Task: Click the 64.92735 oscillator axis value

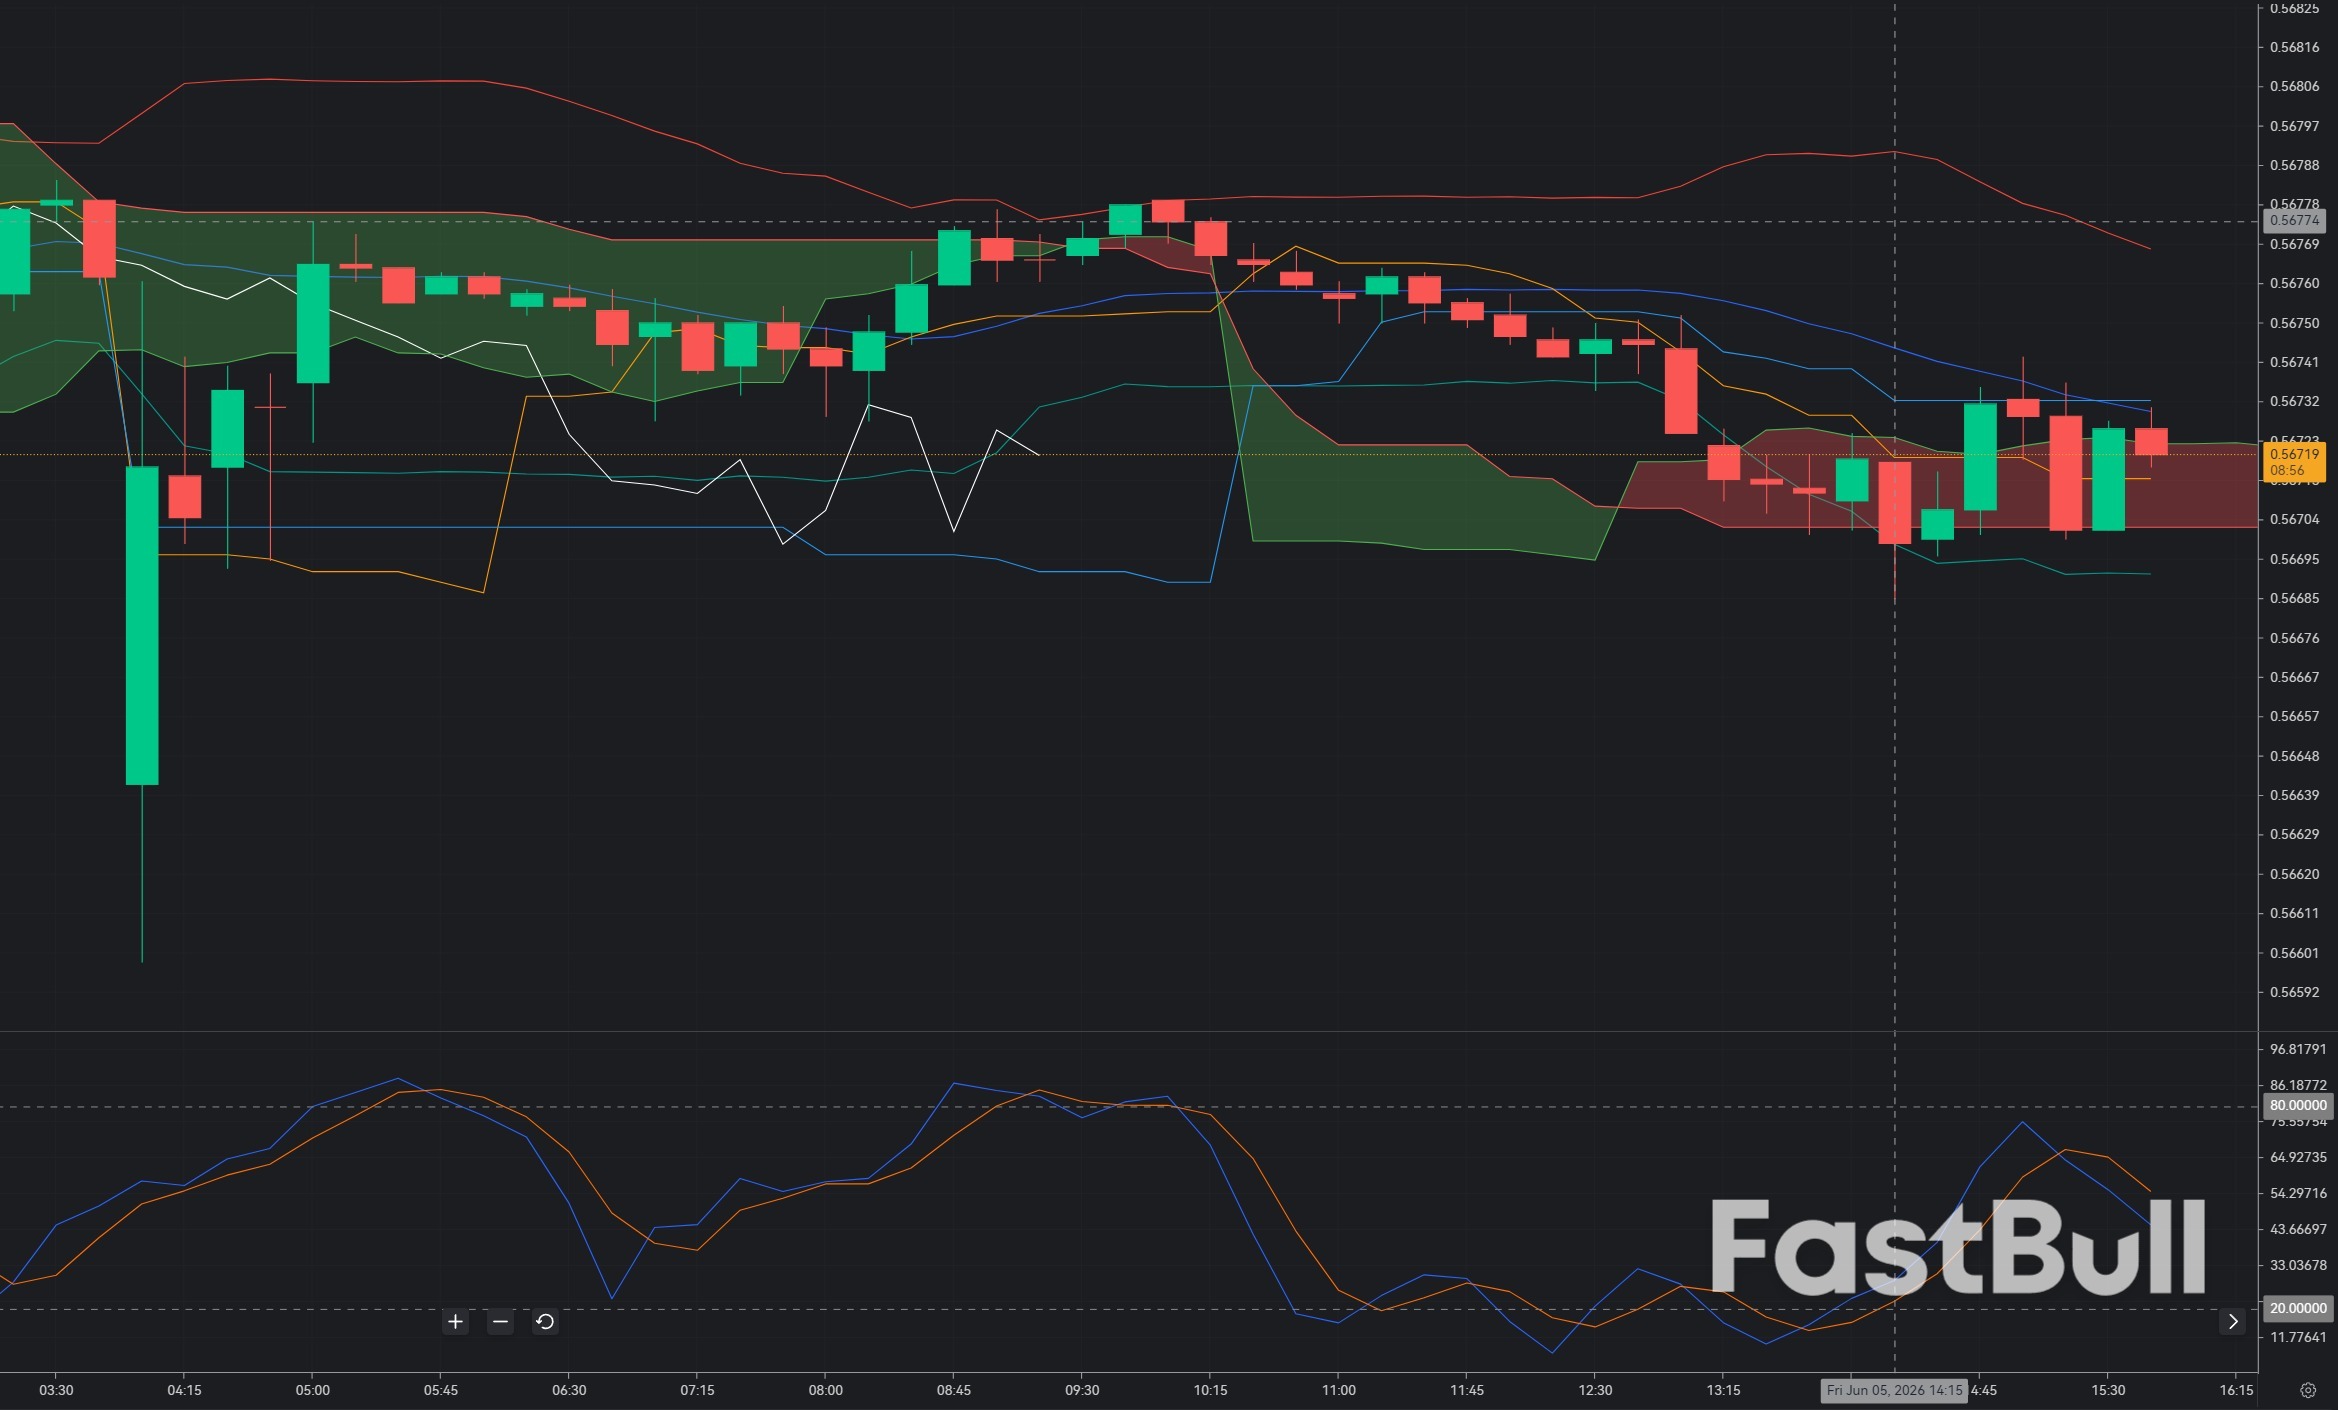Action: click(x=2297, y=1157)
